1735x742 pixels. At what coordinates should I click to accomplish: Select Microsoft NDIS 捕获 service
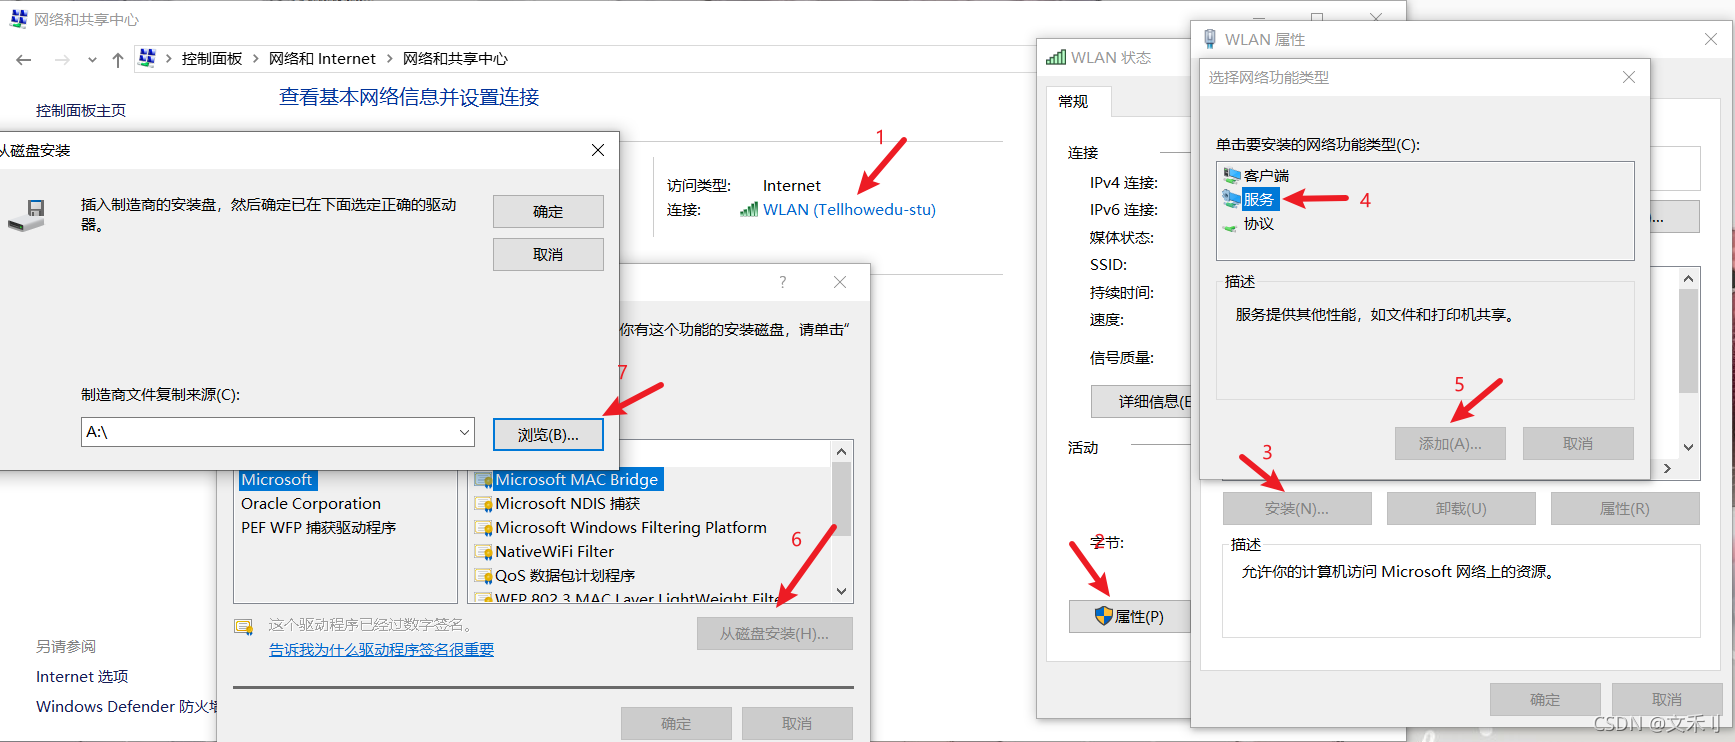tap(567, 504)
